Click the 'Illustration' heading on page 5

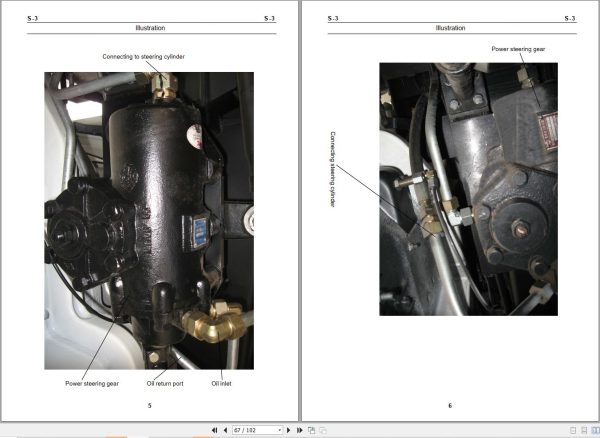(150, 28)
